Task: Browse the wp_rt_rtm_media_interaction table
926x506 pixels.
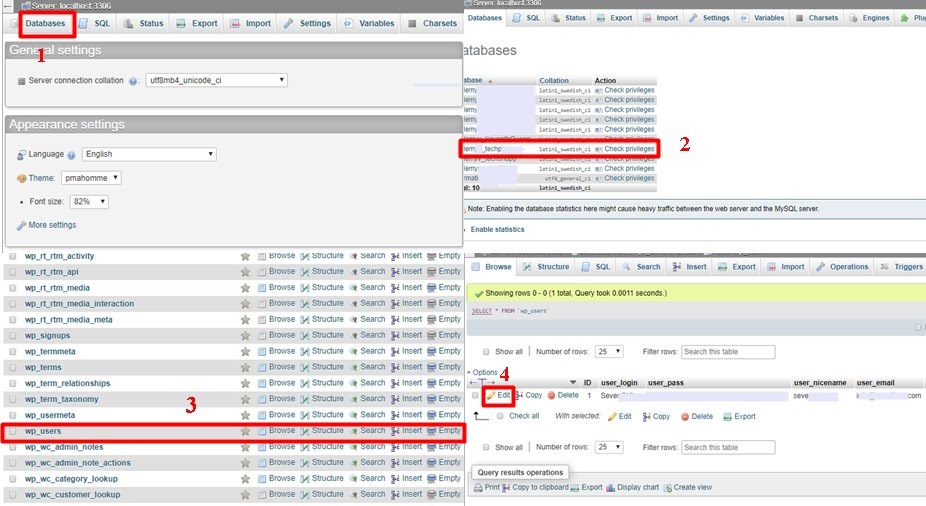Action: pyautogui.click(x=276, y=303)
